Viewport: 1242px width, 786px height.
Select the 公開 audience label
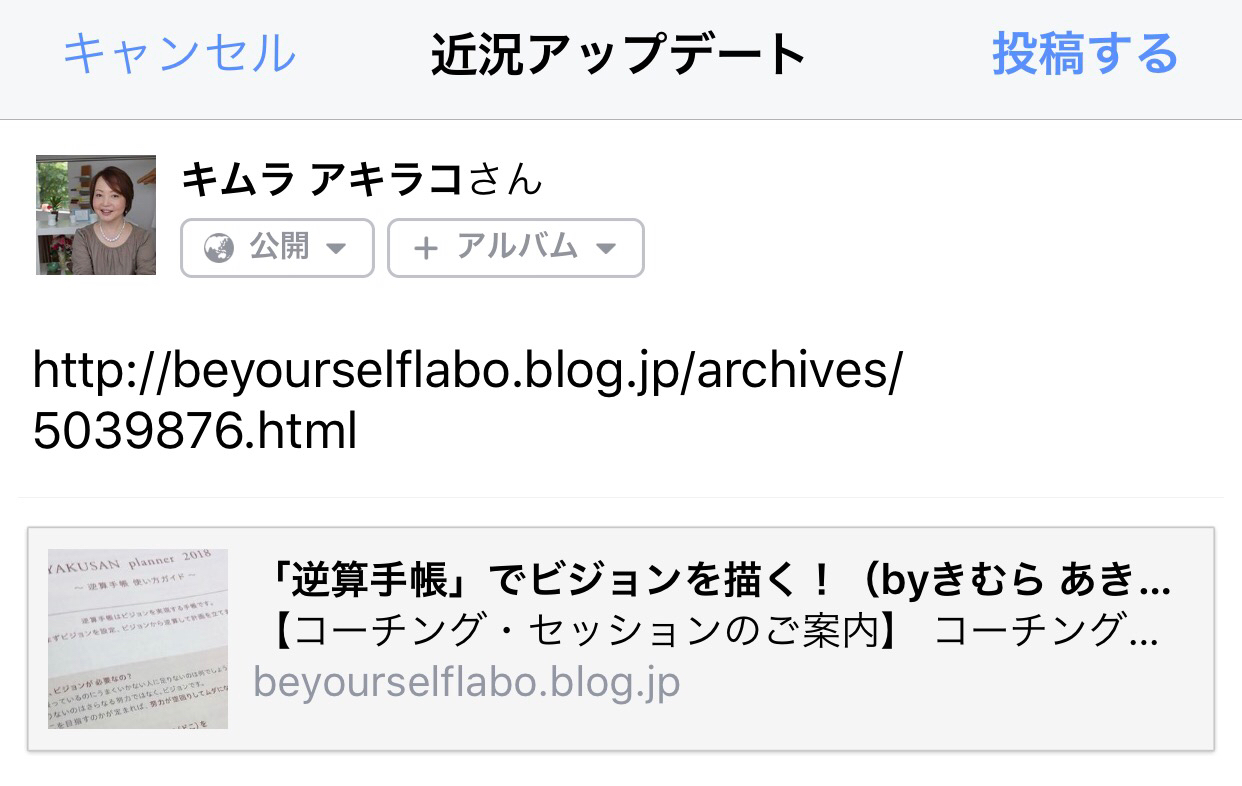tap(279, 247)
